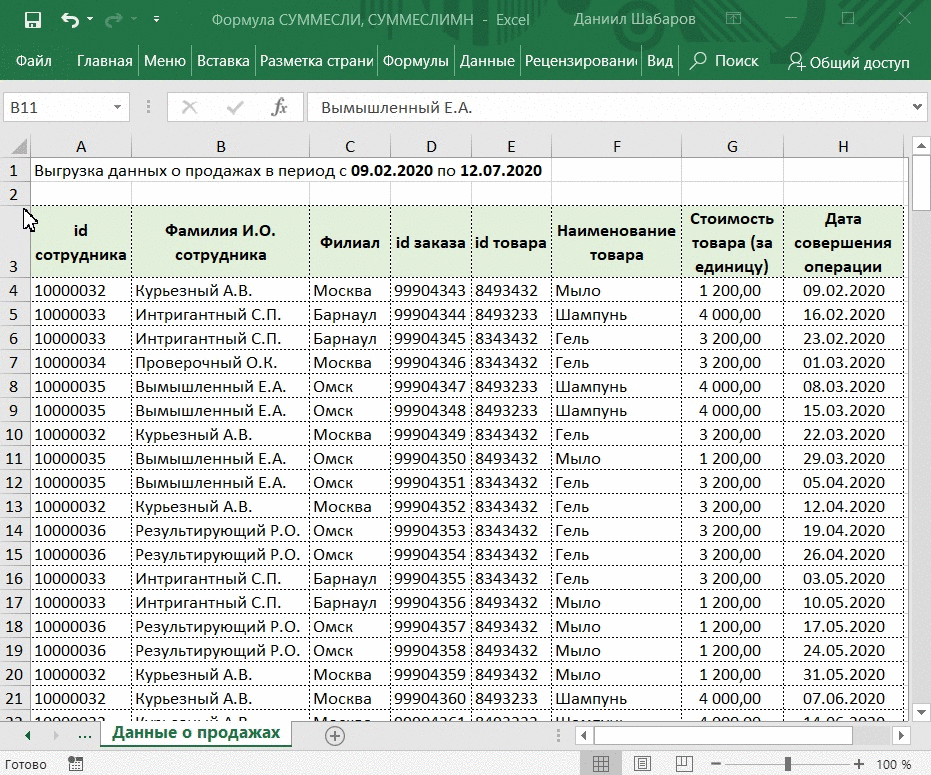Go to the next sheet tab arrow
The height and width of the screenshot is (775, 931).
pos(56,736)
